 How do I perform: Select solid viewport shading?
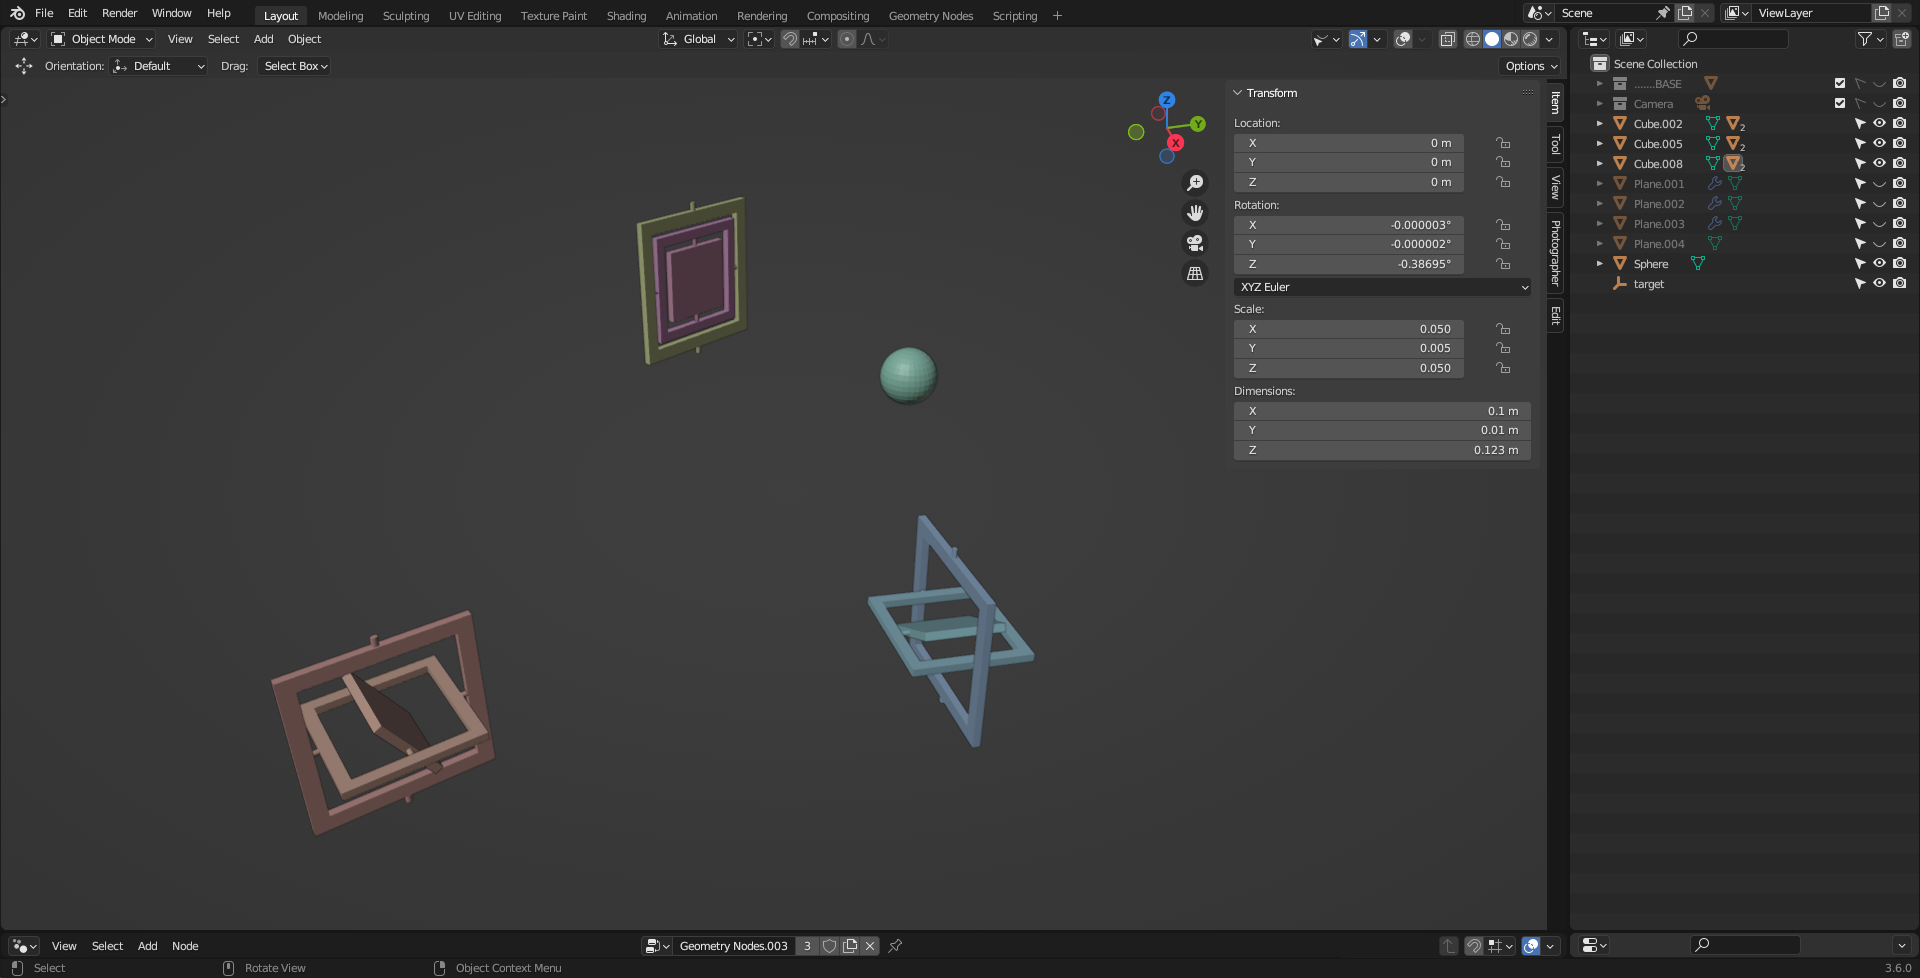1492,39
